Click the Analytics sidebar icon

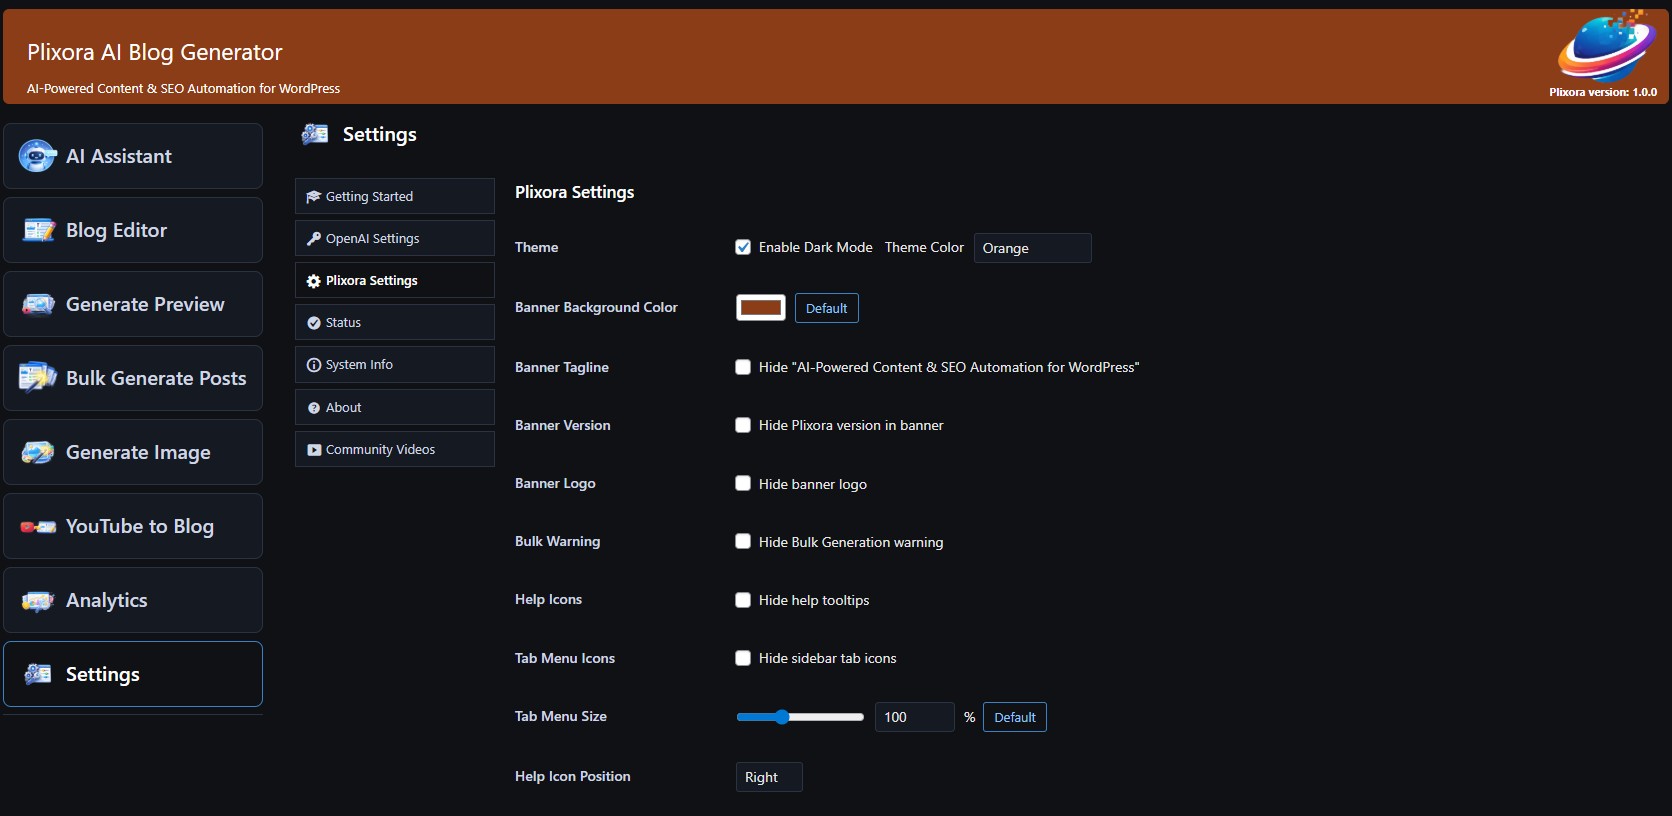point(38,601)
